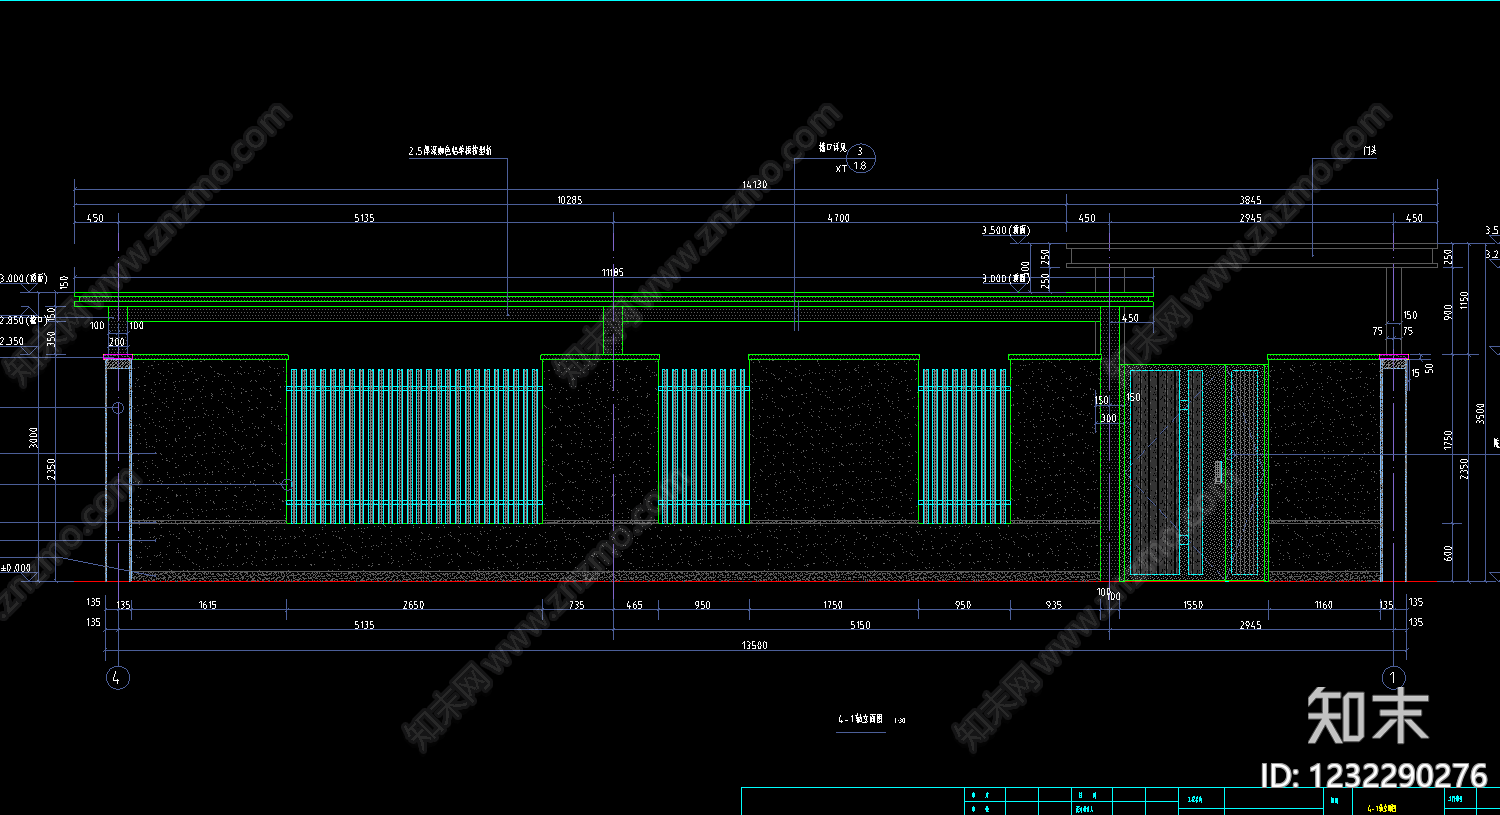Click the dimension value 1550
The height and width of the screenshot is (815, 1500).
point(1193,605)
